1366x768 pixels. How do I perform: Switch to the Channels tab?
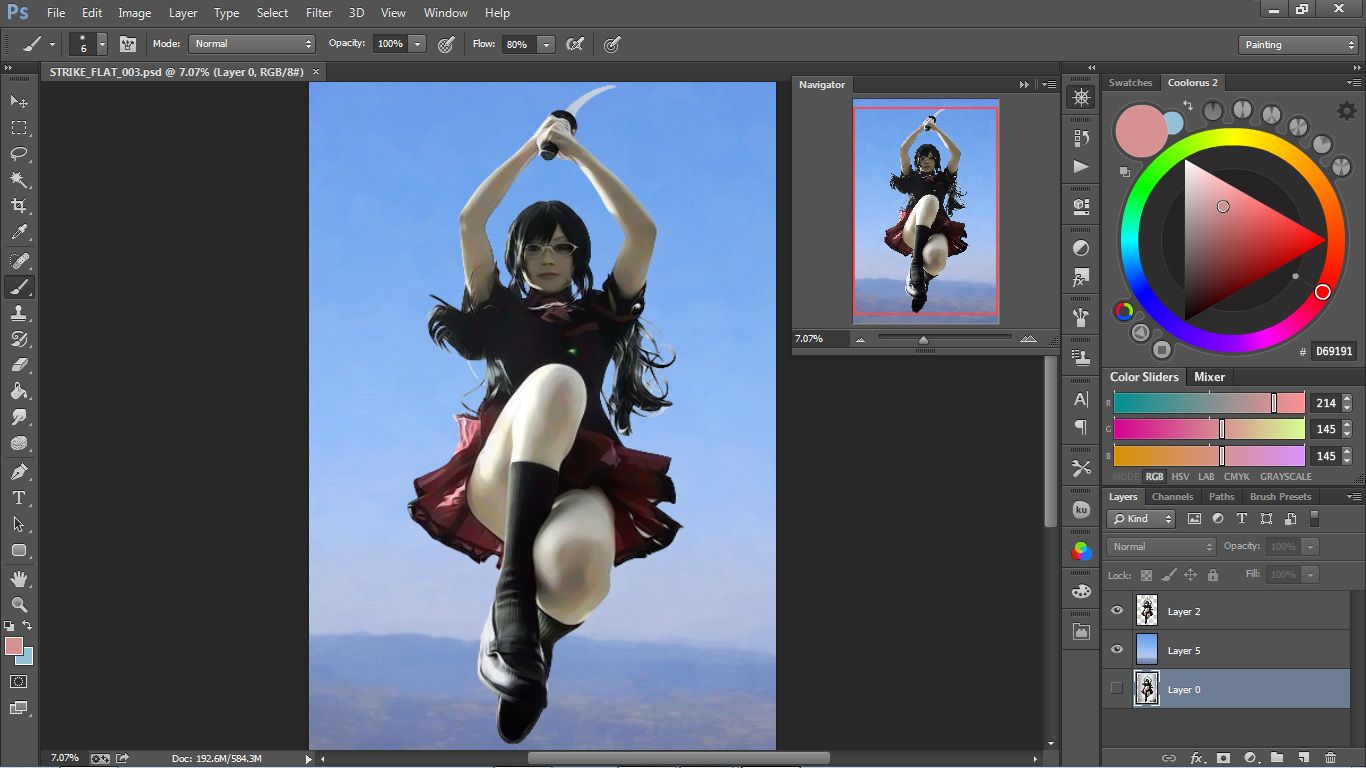[x=1172, y=497]
